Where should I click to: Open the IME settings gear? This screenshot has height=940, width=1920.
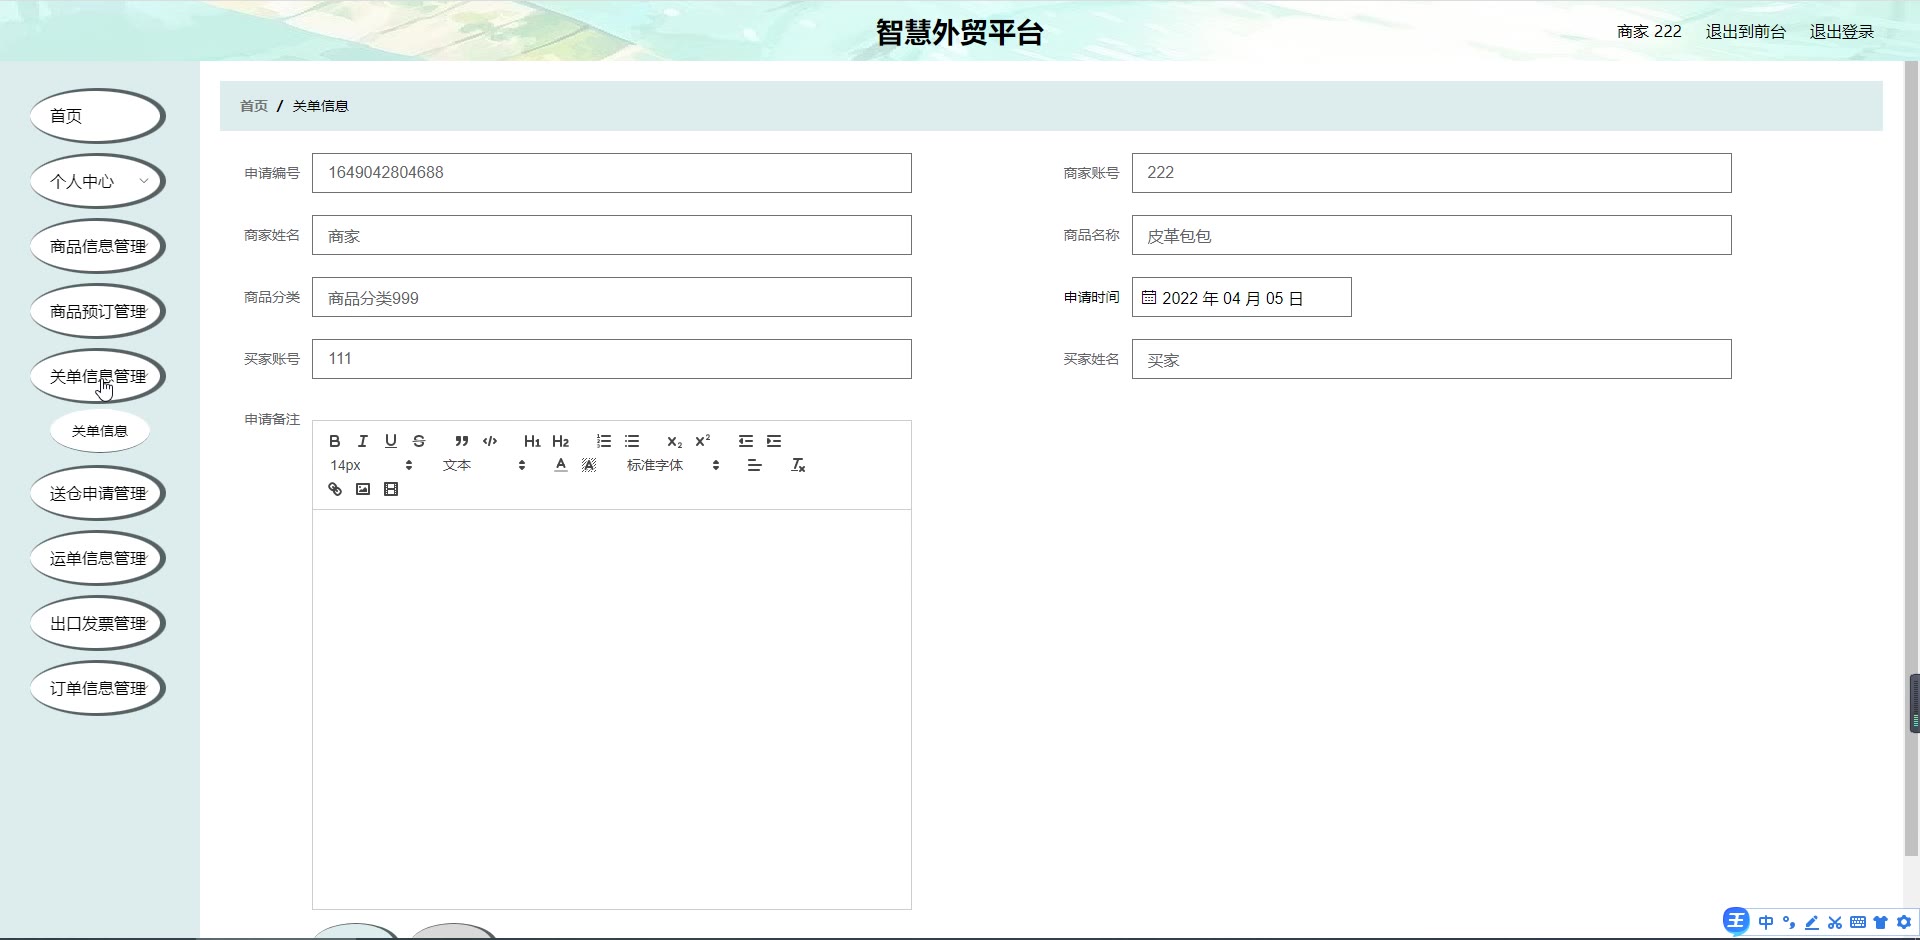pos(1904,922)
